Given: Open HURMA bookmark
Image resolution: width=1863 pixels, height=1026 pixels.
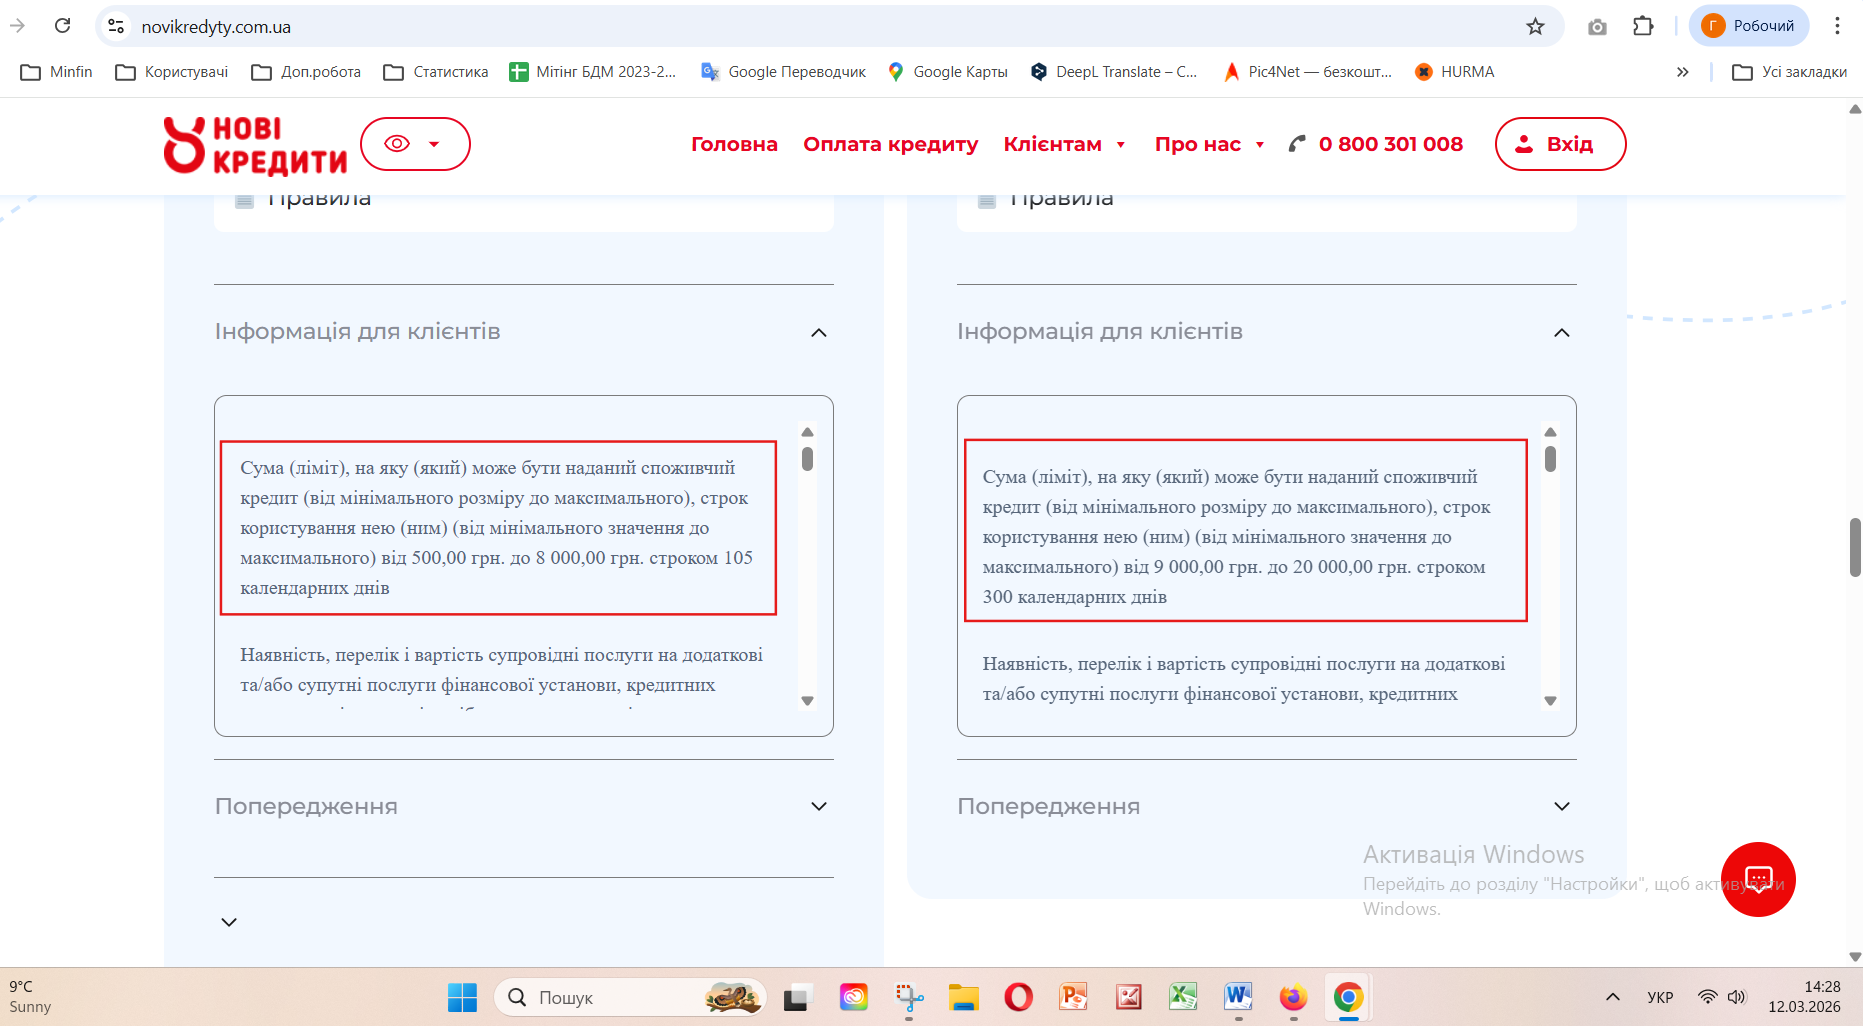Looking at the screenshot, I should 1455,72.
